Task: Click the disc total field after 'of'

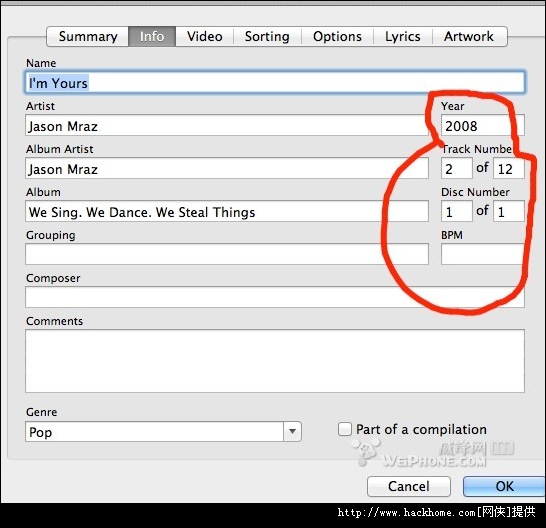Action: 509,211
